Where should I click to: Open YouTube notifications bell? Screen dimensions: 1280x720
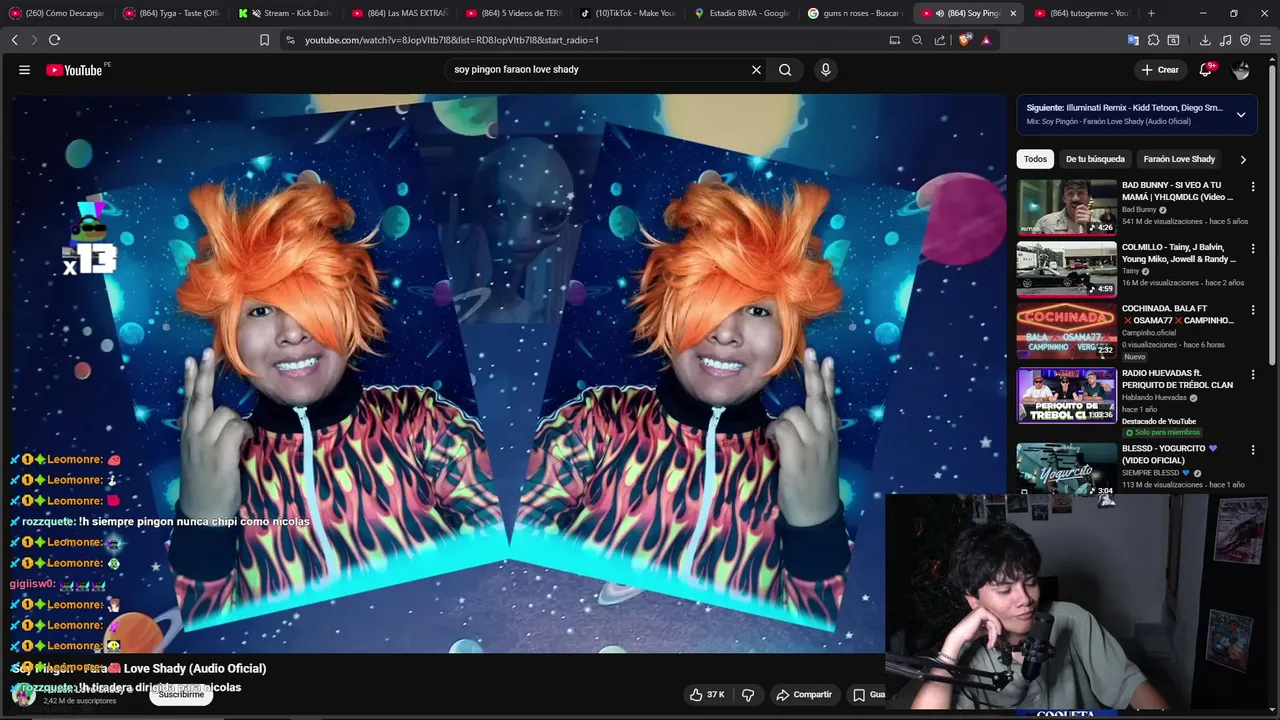(x=1207, y=70)
